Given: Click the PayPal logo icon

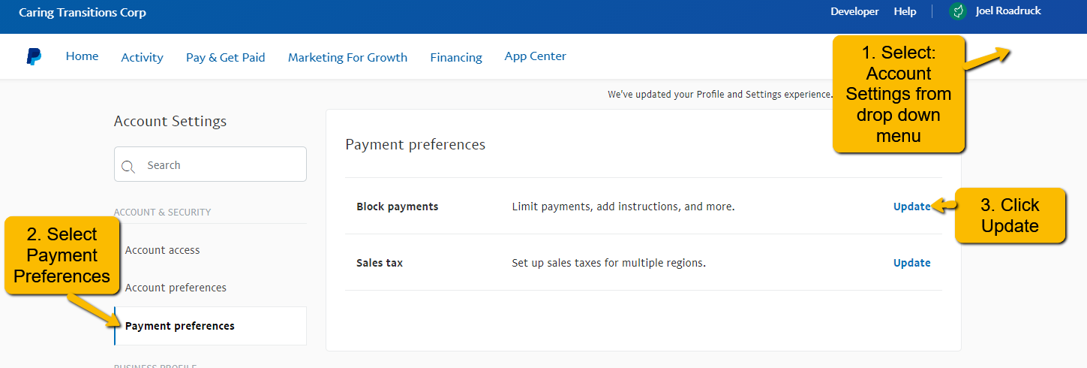Looking at the screenshot, I should pos(34,57).
